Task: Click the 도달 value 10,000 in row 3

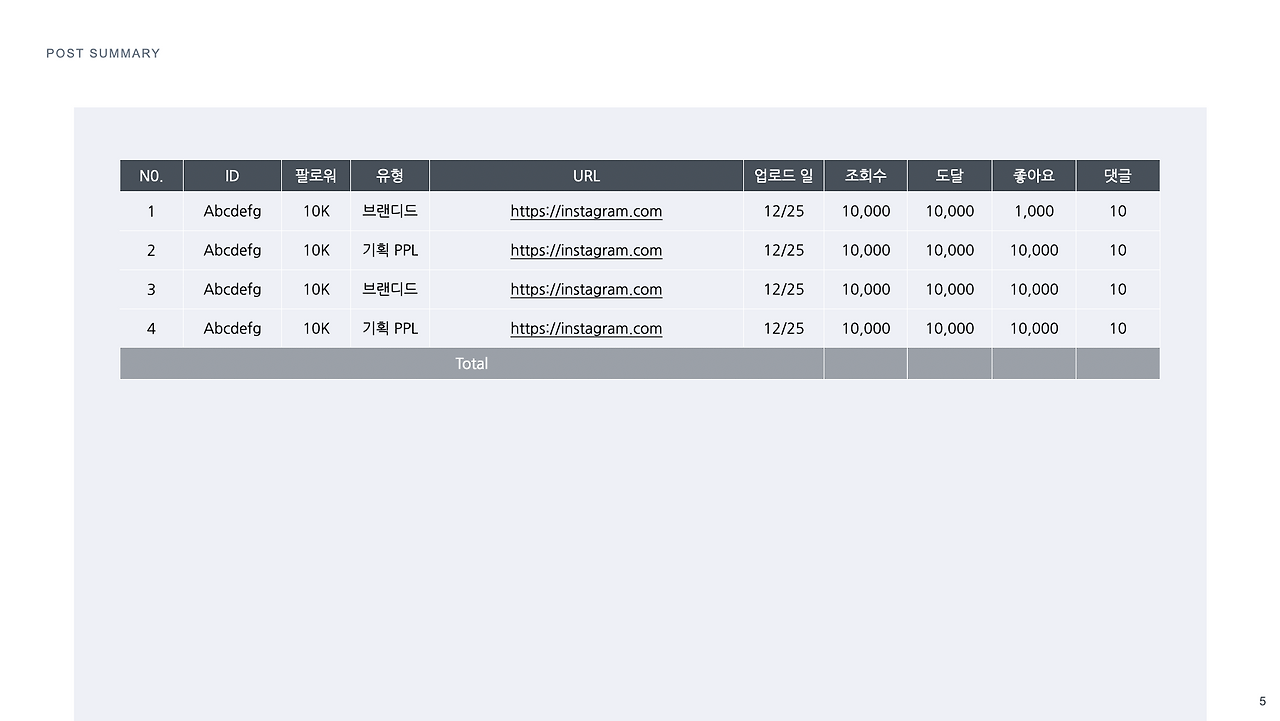Action: [x=950, y=289]
